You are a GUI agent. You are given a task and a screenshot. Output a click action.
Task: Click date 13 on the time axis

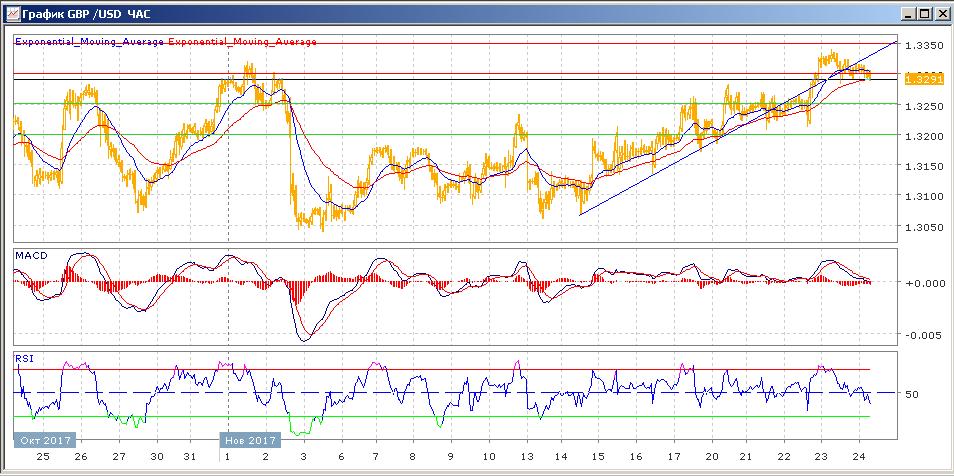pyautogui.click(x=526, y=457)
